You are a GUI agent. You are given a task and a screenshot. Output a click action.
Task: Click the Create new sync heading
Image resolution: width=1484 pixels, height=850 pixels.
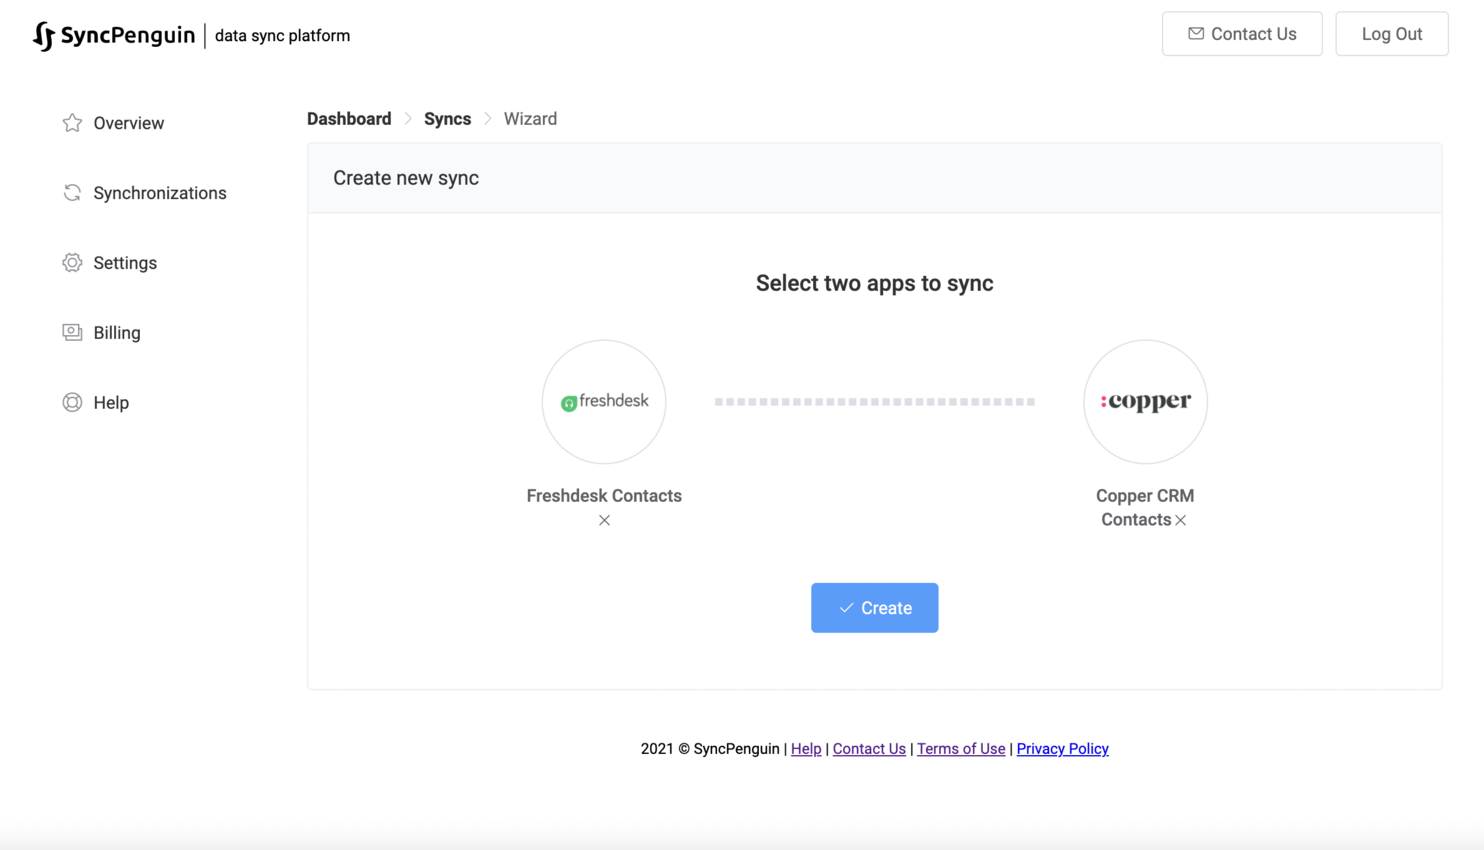click(406, 178)
